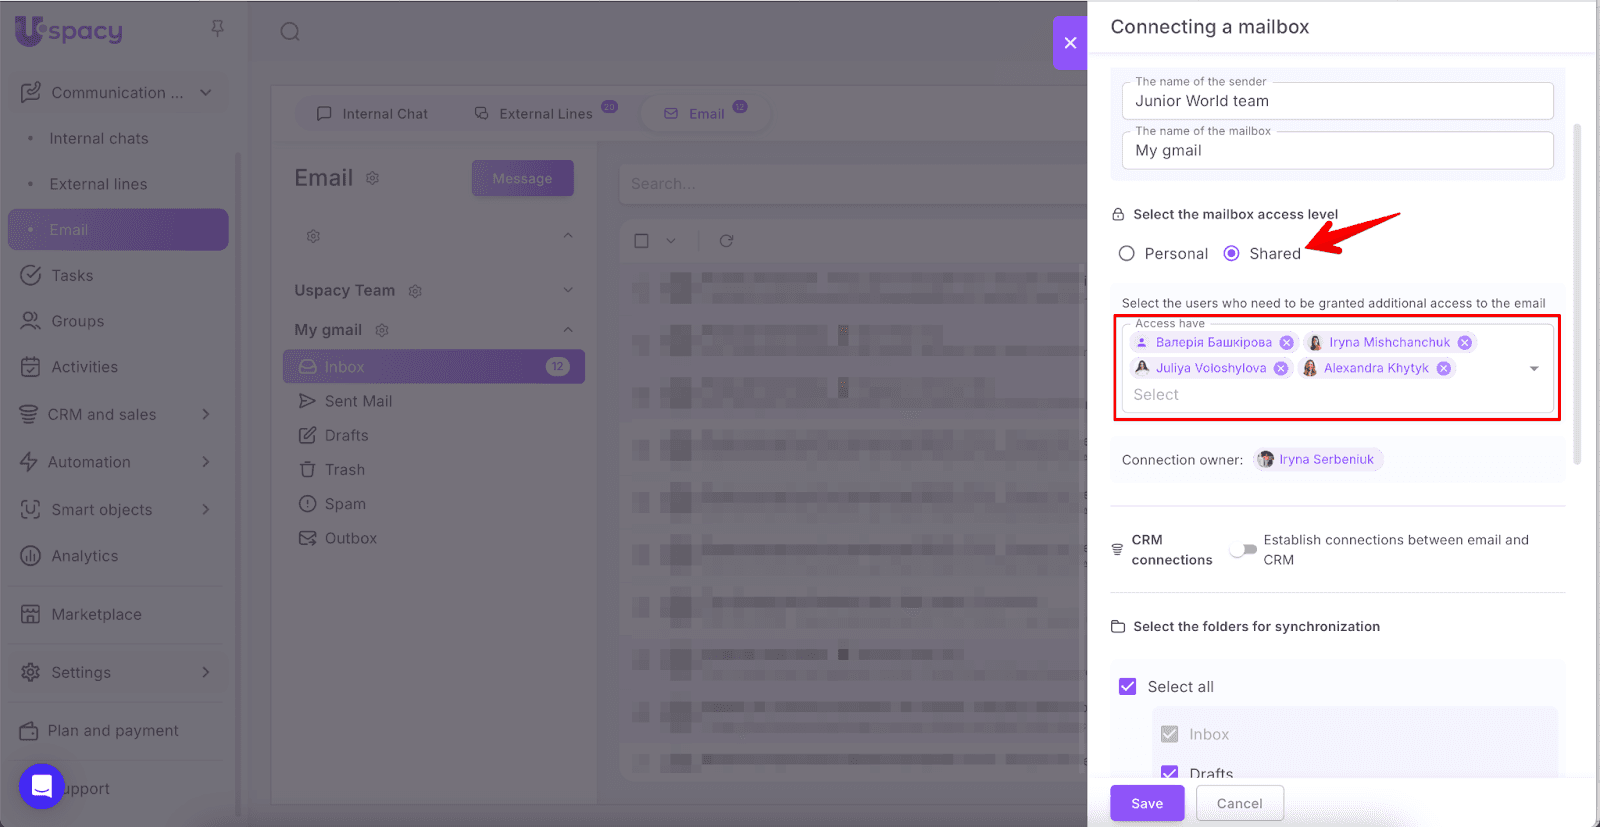
Task: Open External lines in sidebar
Action: click(x=98, y=184)
